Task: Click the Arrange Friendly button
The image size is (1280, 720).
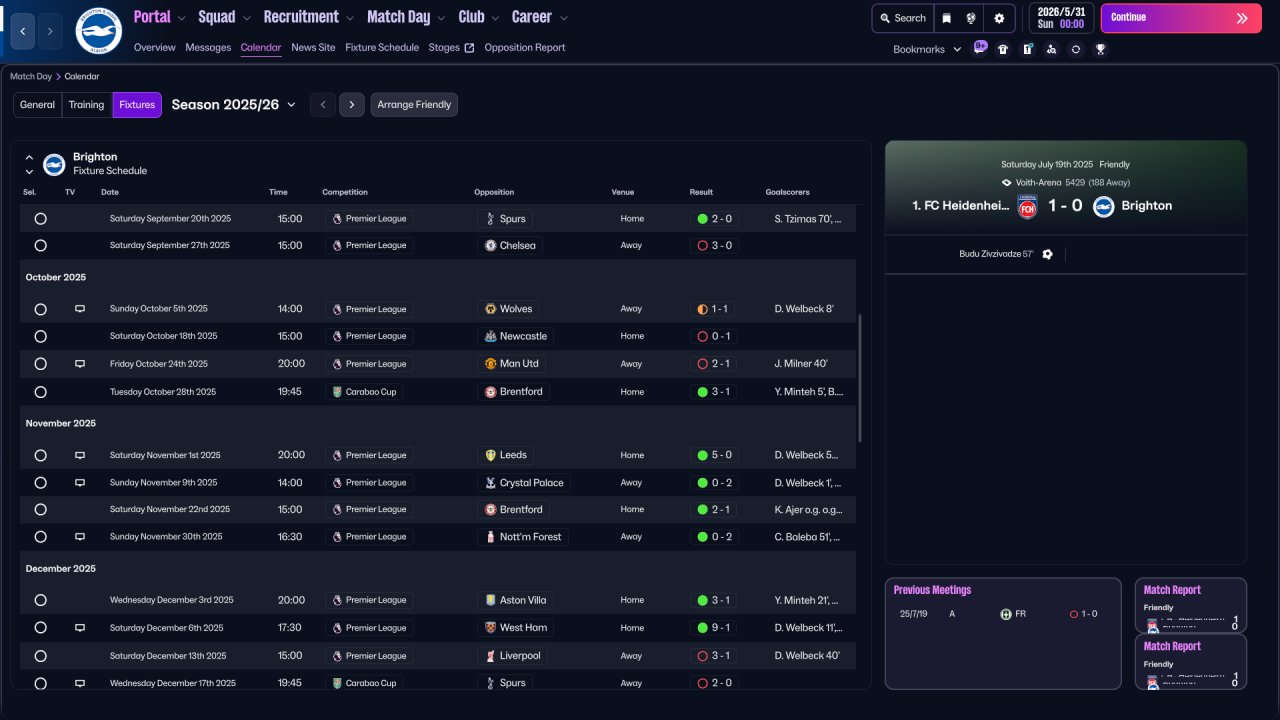Action: (x=414, y=105)
